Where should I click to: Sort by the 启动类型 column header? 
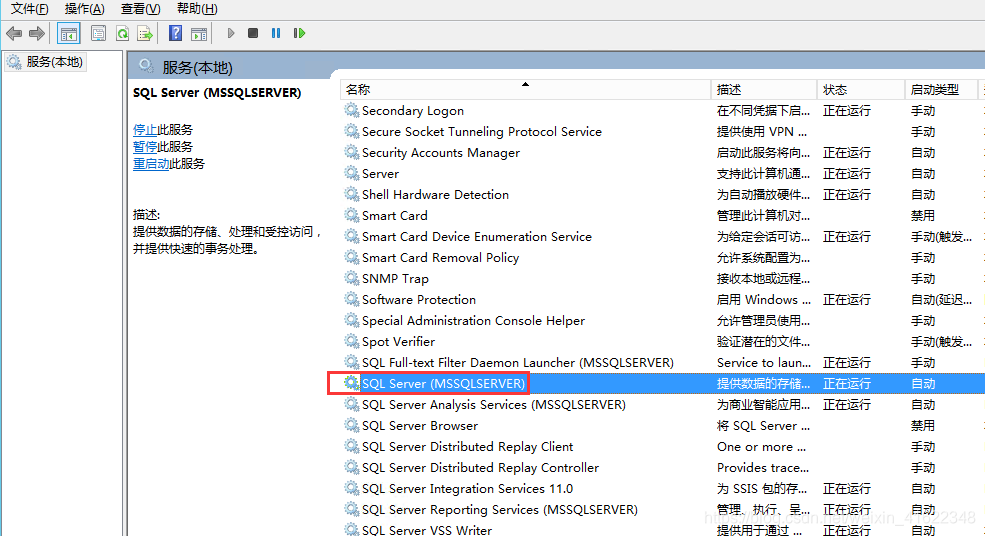coord(940,90)
